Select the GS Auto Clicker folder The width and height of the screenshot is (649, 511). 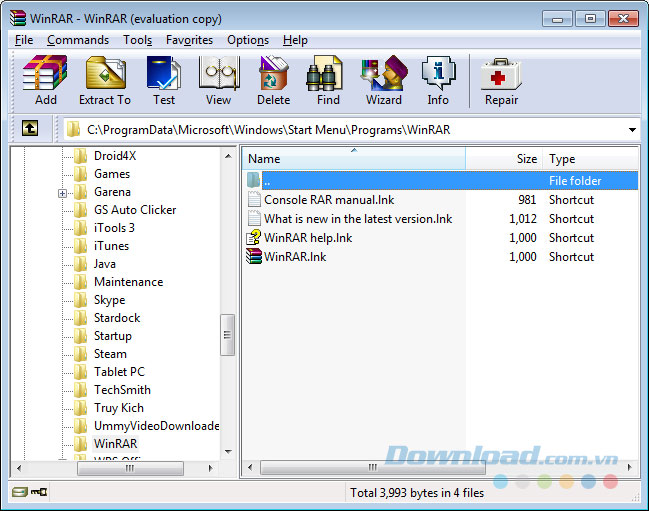135,210
